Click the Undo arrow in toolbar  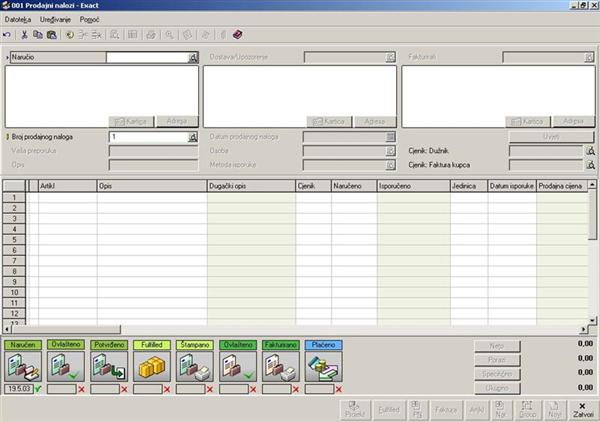pyautogui.click(x=8, y=34)
